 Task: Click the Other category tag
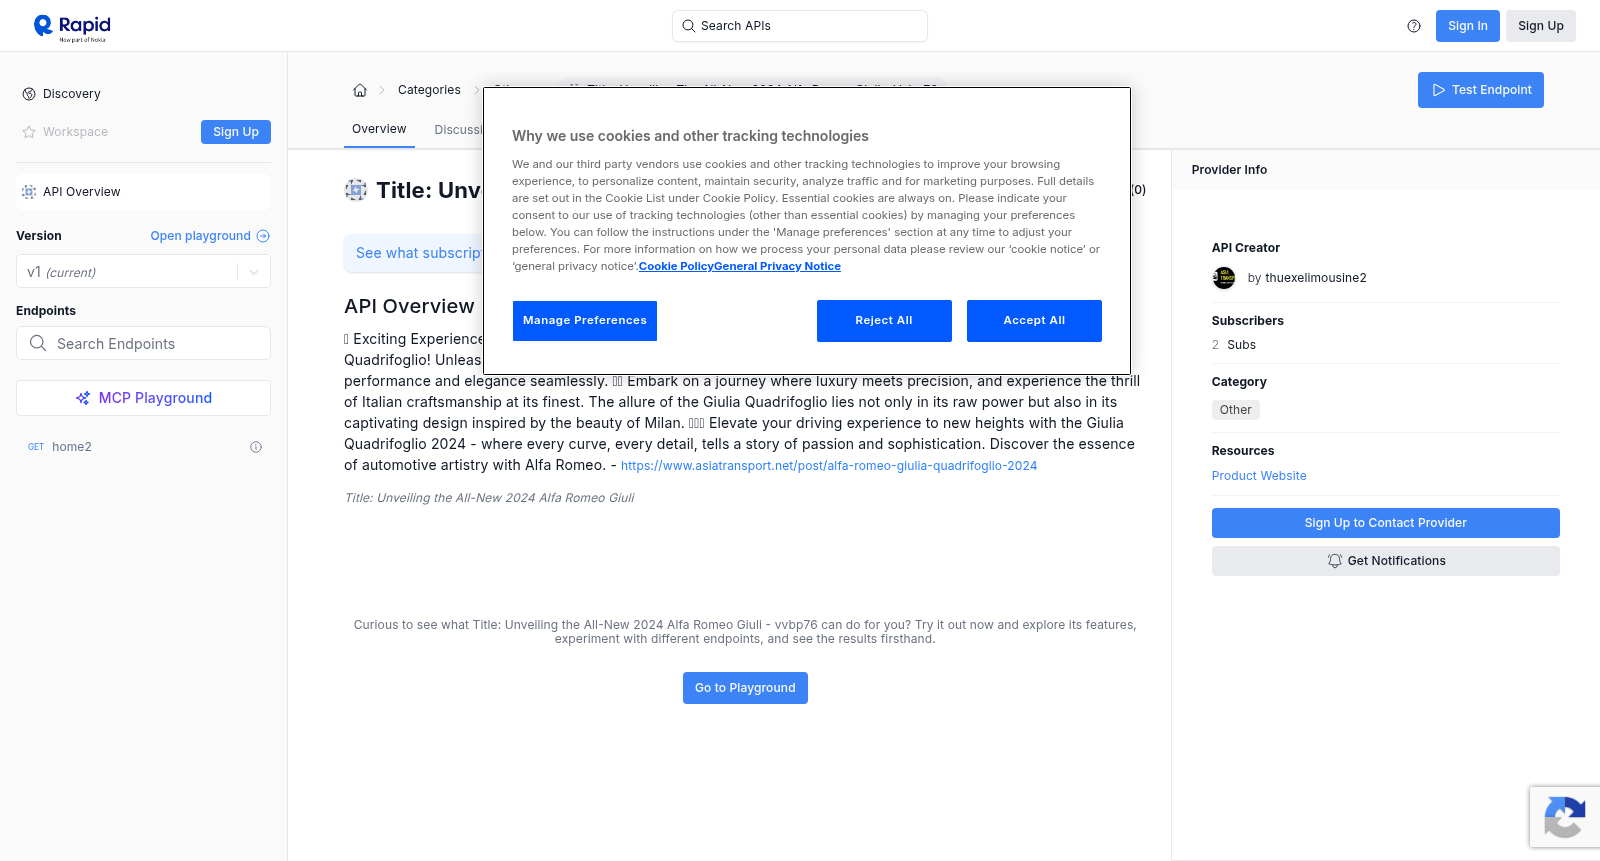pos(1235,410)
